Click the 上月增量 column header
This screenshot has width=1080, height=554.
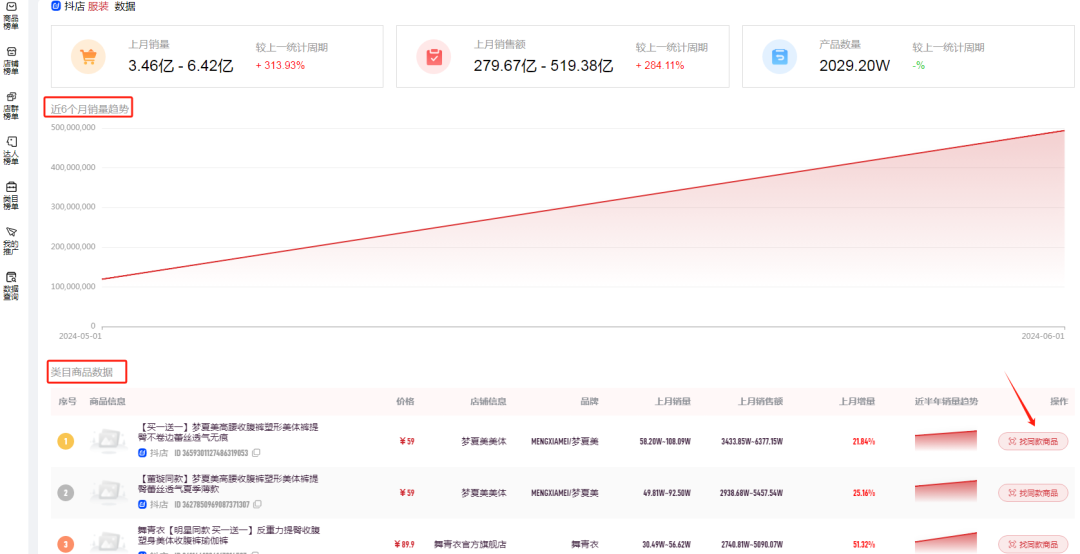click(857, 401)
